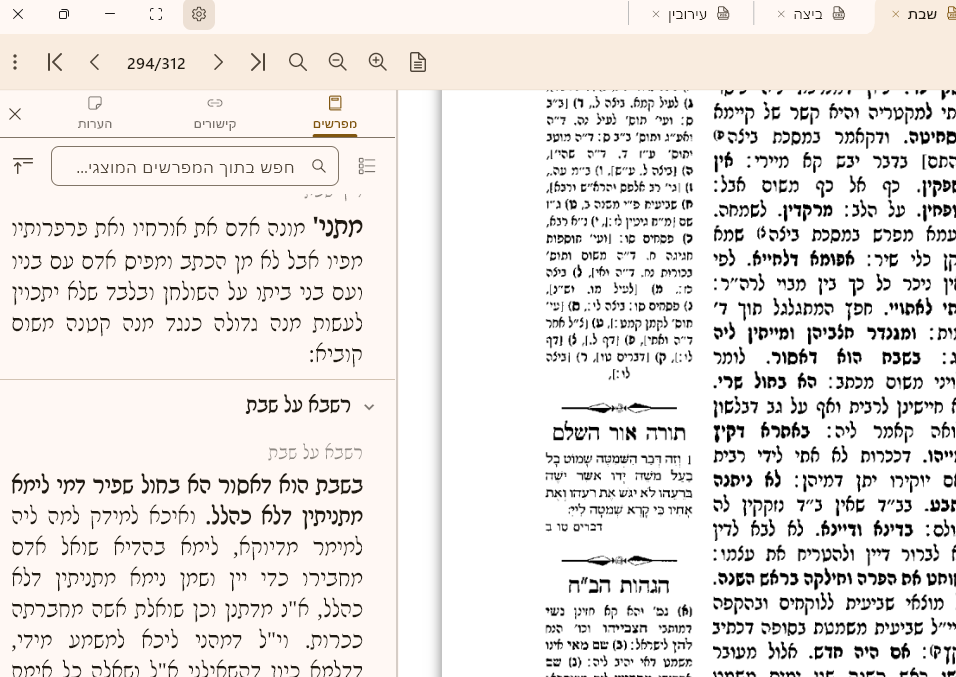
Task: Close the עירובין book tab
Action: (x=656, y=14)
